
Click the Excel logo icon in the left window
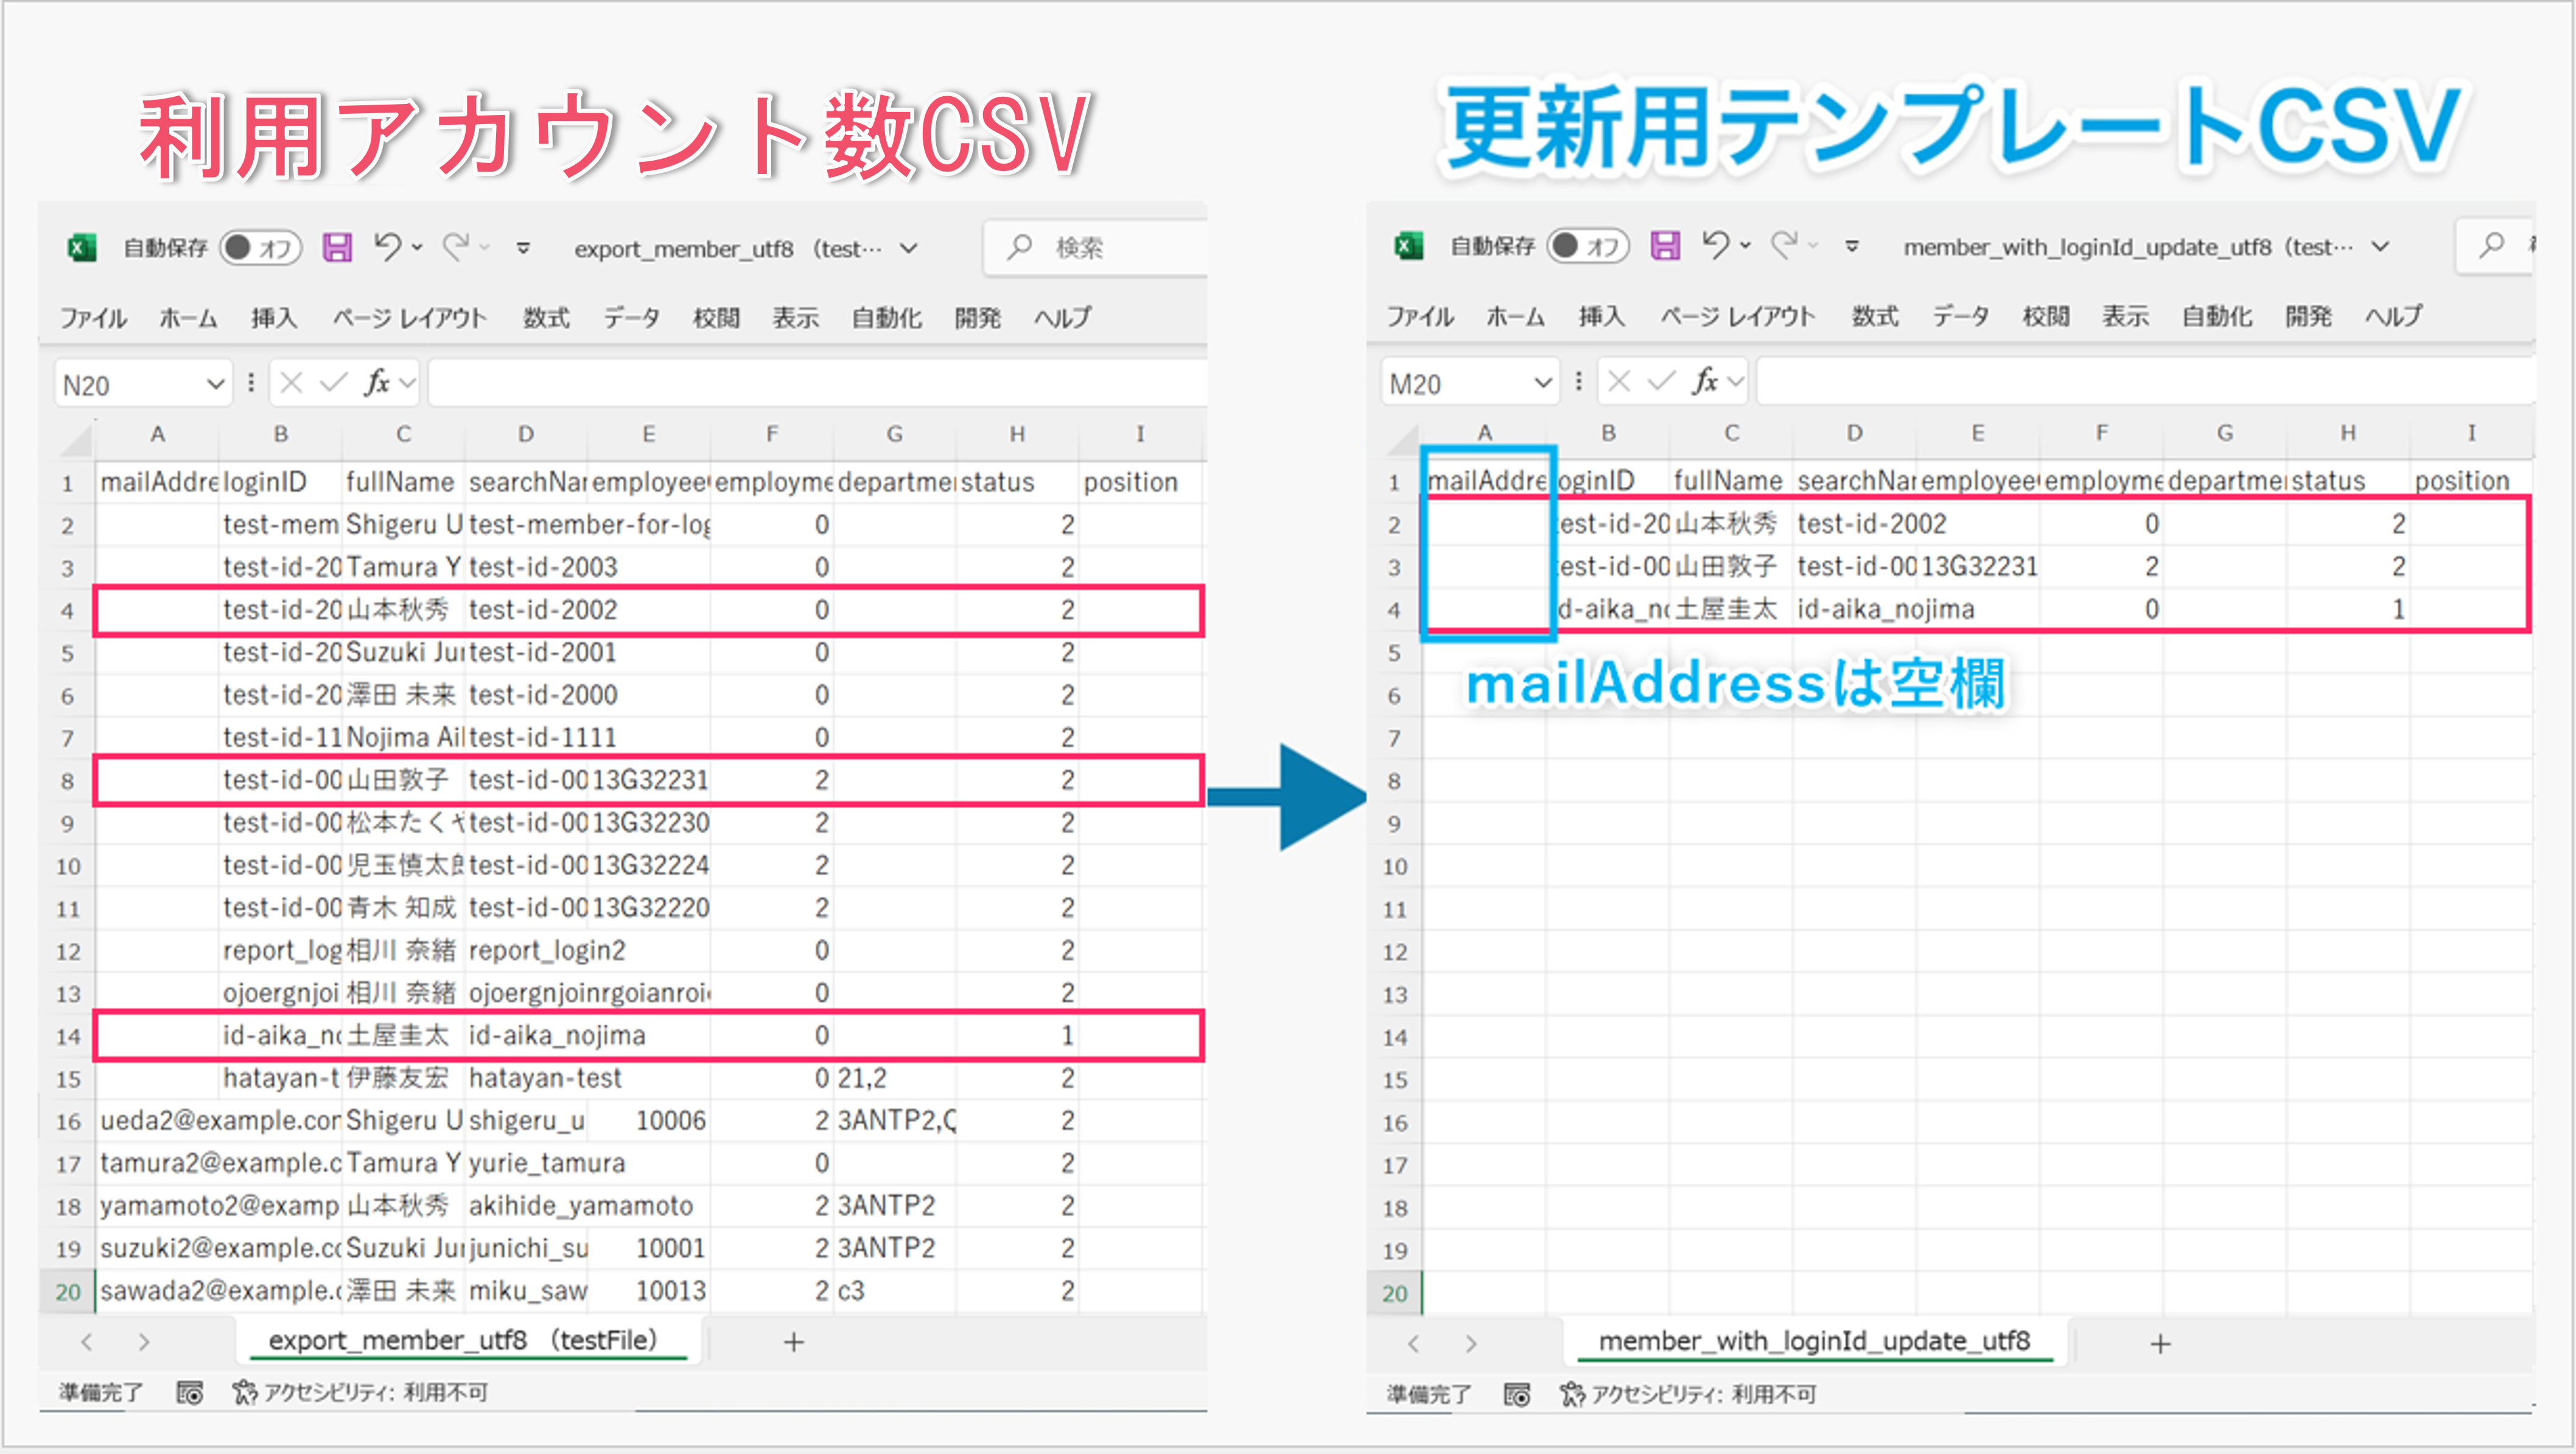(x=82, y=247)
